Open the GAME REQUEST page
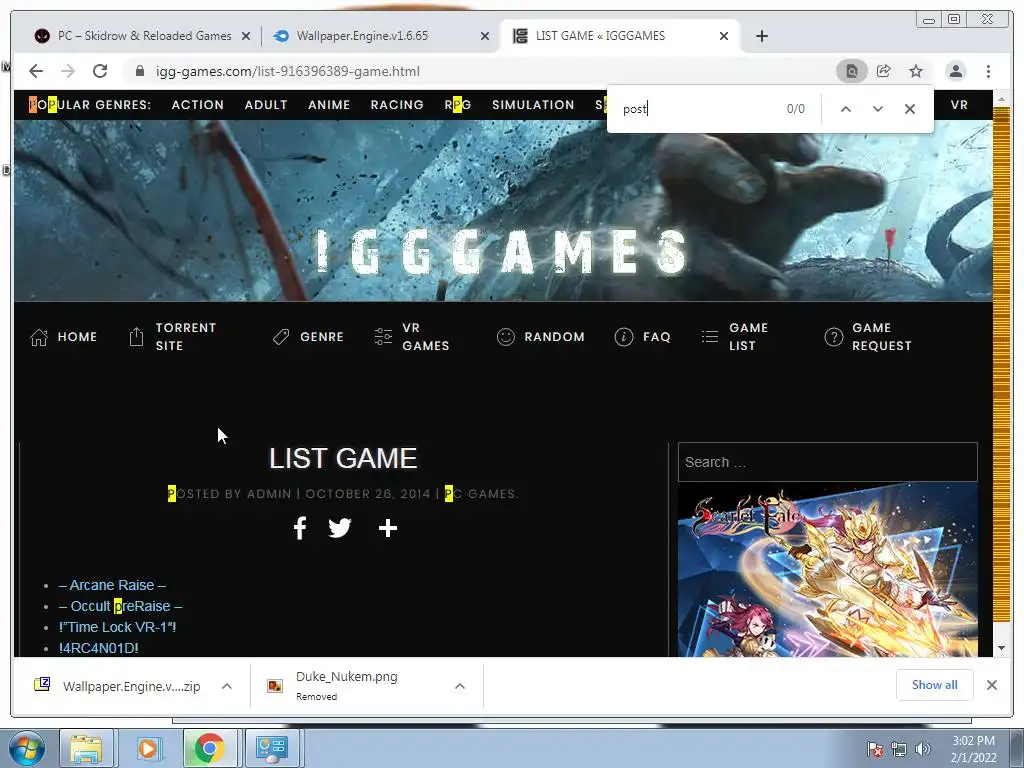This screenshot has width=1024, height=768. coord(882,337)
